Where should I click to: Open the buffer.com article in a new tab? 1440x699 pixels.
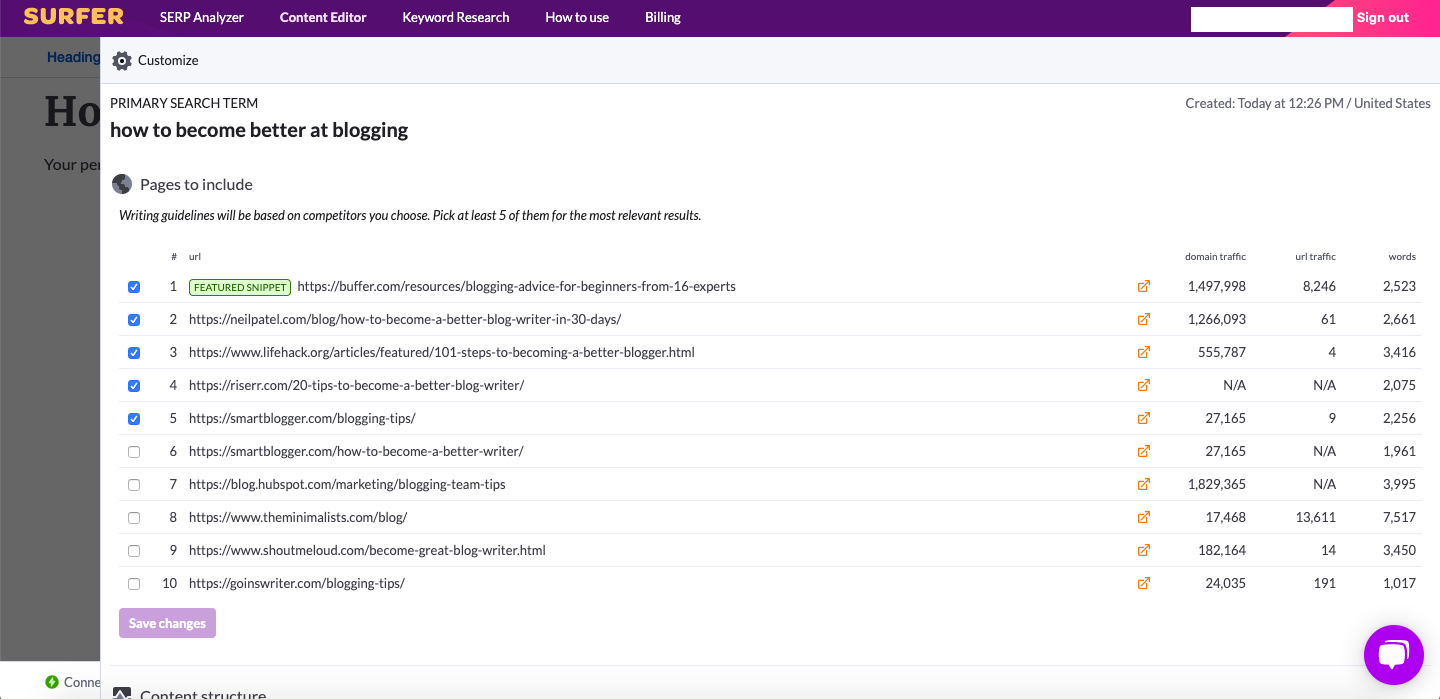tap(1143, 286)
